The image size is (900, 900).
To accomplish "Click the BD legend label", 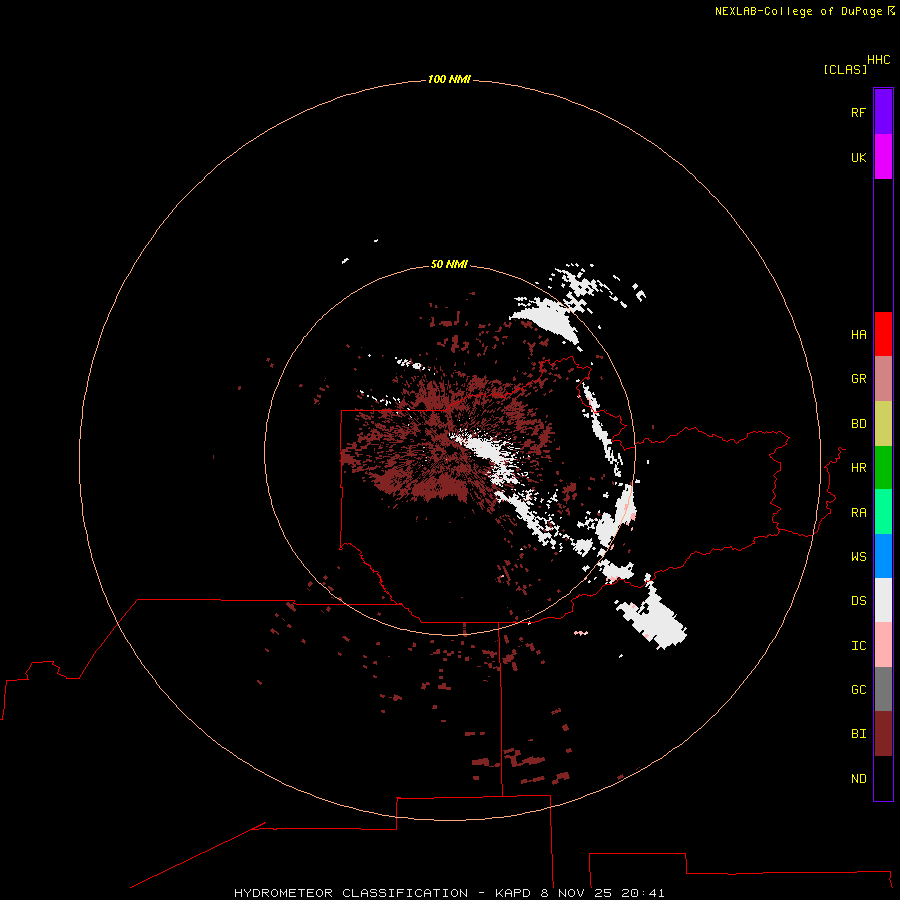I will click(858, 424).
